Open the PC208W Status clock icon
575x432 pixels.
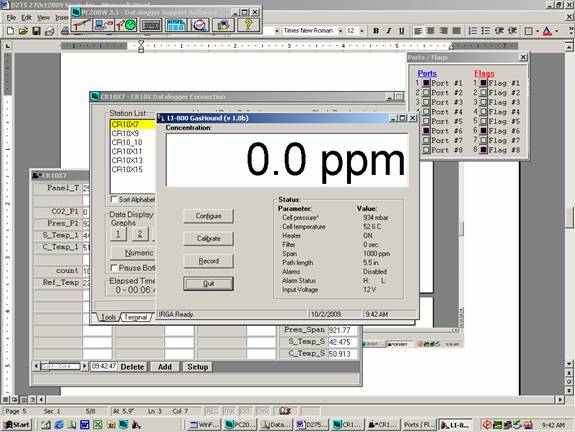(x=127, y=25)
